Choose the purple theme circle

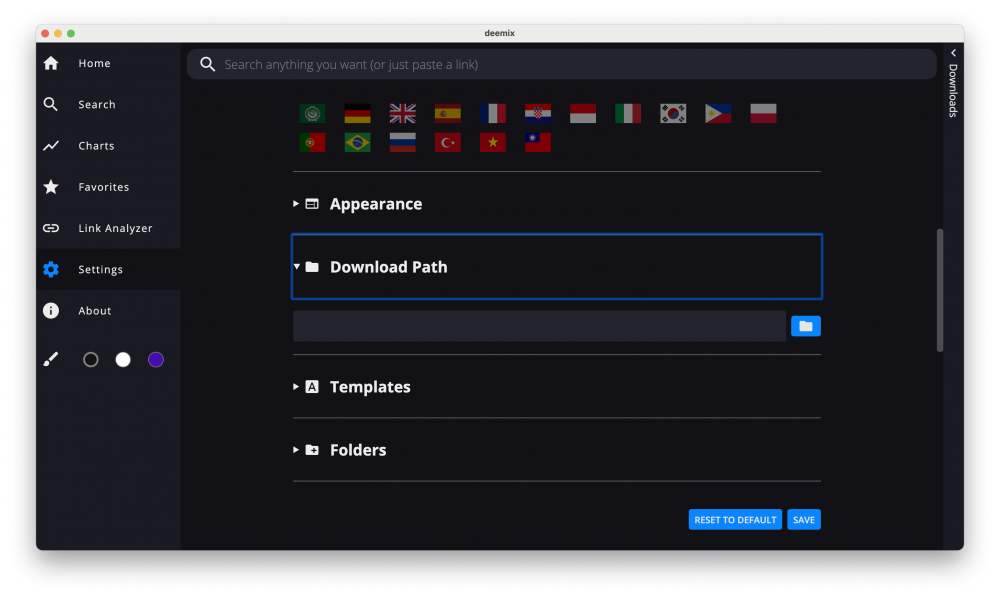pos(156,360)
